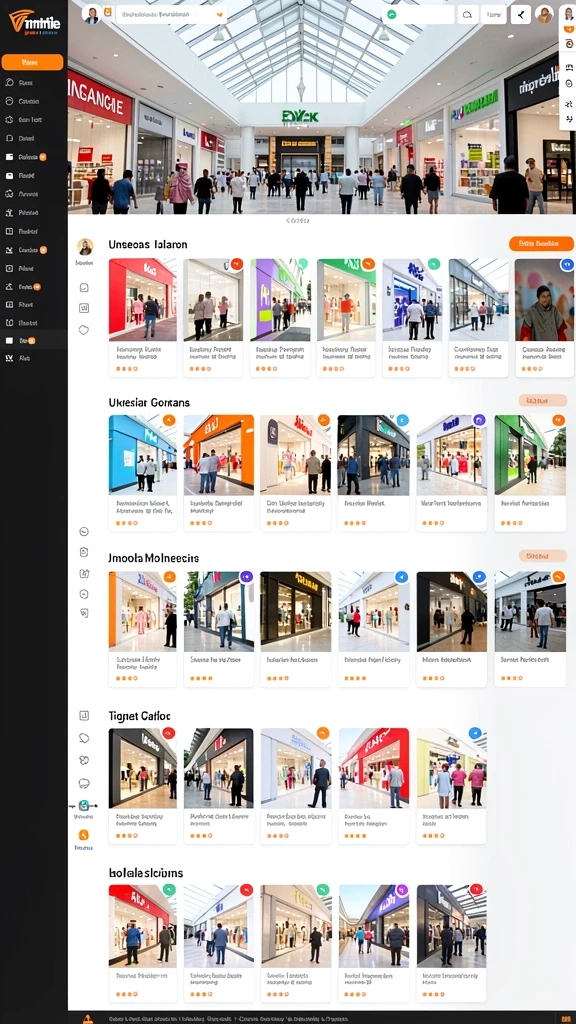Click the orange badge in the Tignet Catloc row
576x1024 pixels.
pyautogui.click(x=323, y=733)
